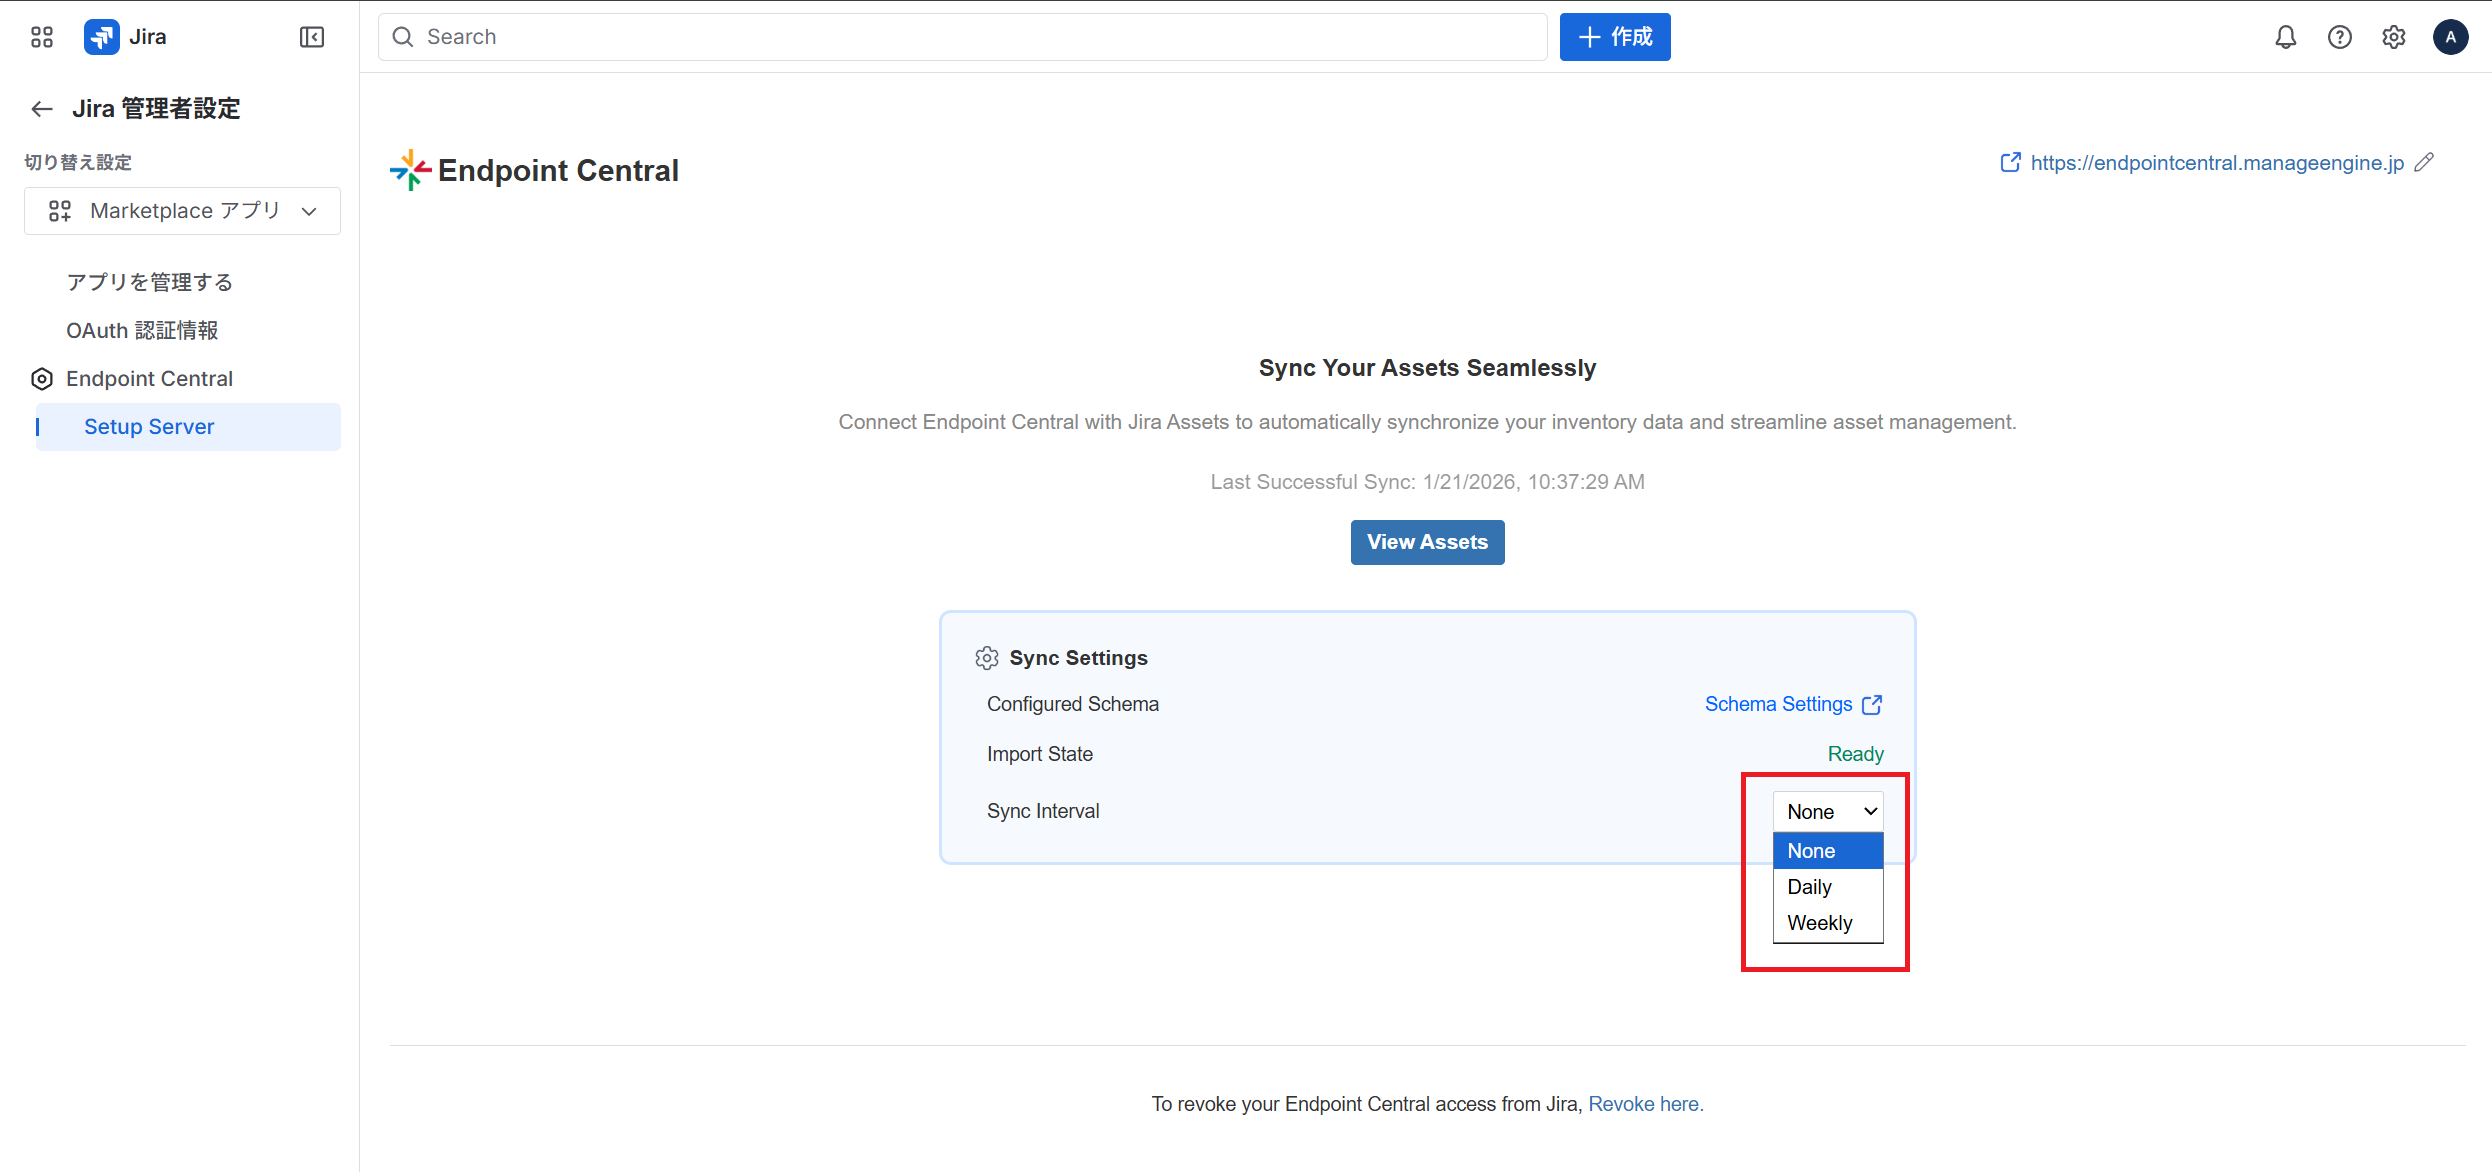The image size is (2492, 1172).
Task: Open OAuth 認証情報 menu item
Action: [142, 330]
